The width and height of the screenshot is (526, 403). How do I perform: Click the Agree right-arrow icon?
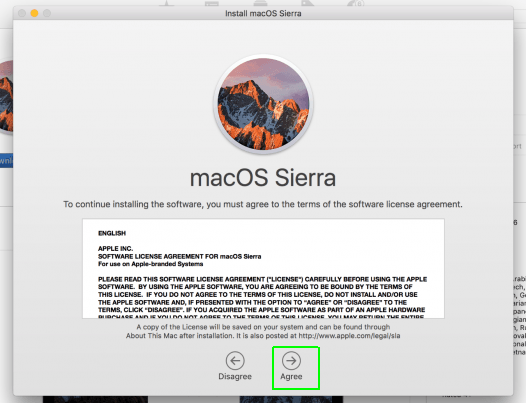click(x=291, y=360)
